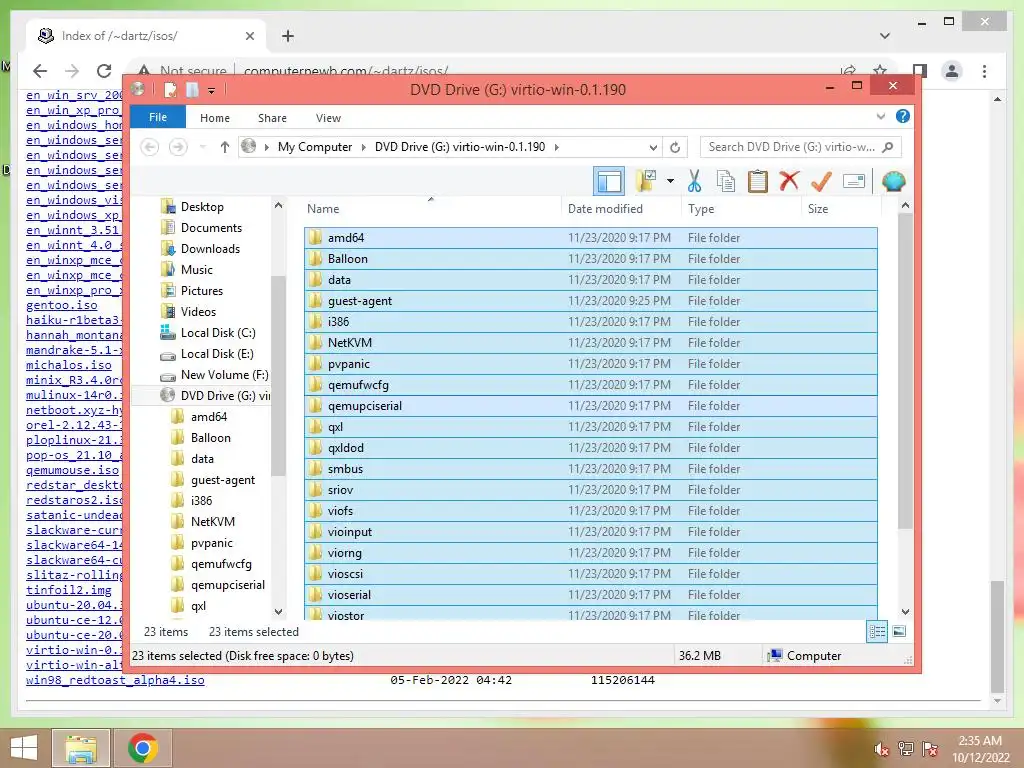Select the guest-agent folder row
The width and height of the screenshot is (1024, 768).
[591, 300]
